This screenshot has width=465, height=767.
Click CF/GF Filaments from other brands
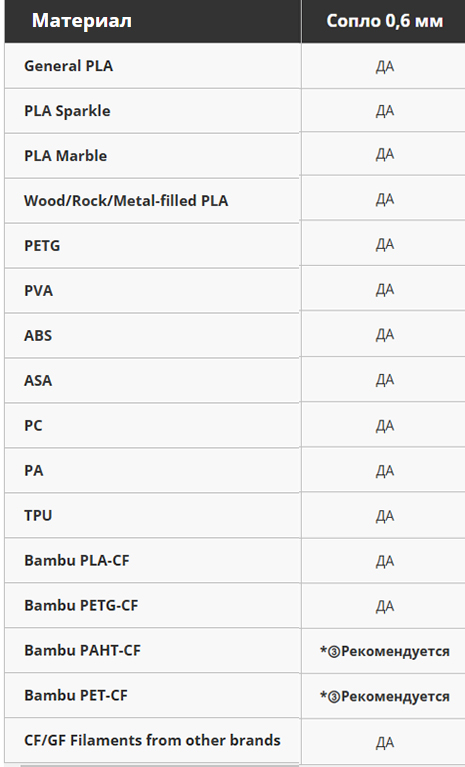(152, 741)
